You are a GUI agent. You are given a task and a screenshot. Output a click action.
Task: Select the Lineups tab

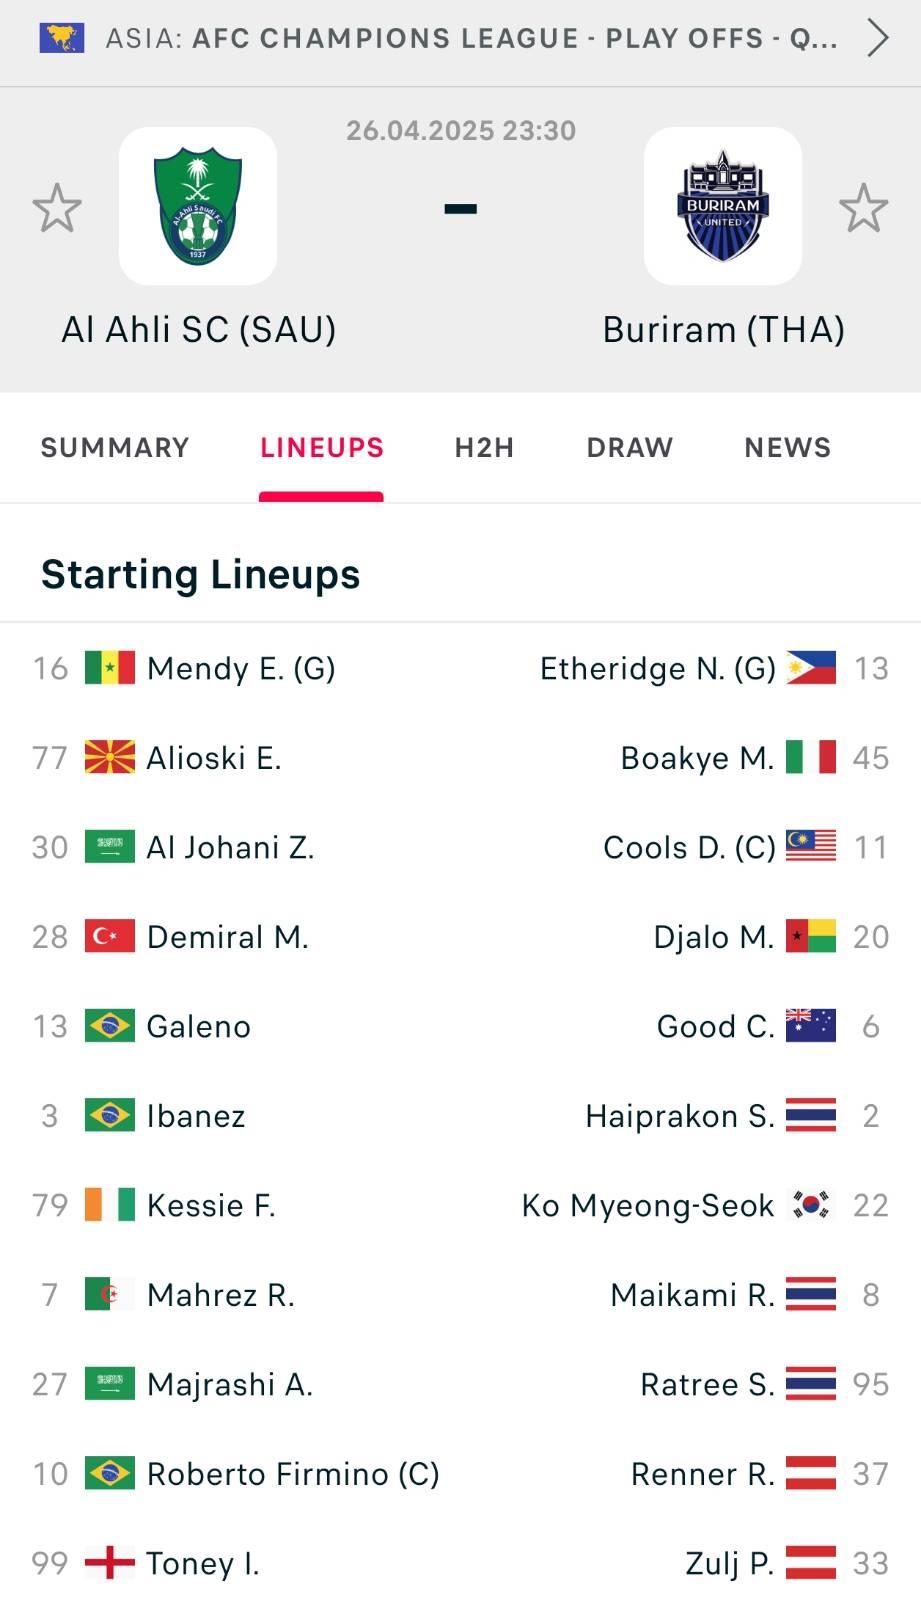coord(321,447)
